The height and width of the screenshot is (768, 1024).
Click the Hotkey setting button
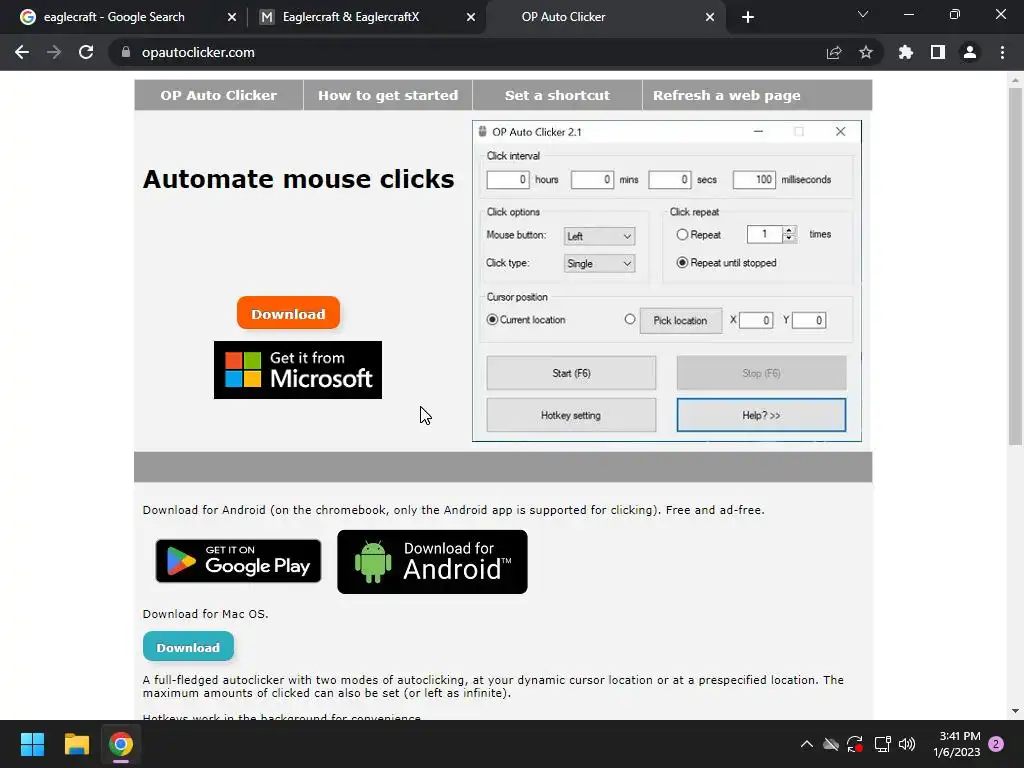(571, 415)
